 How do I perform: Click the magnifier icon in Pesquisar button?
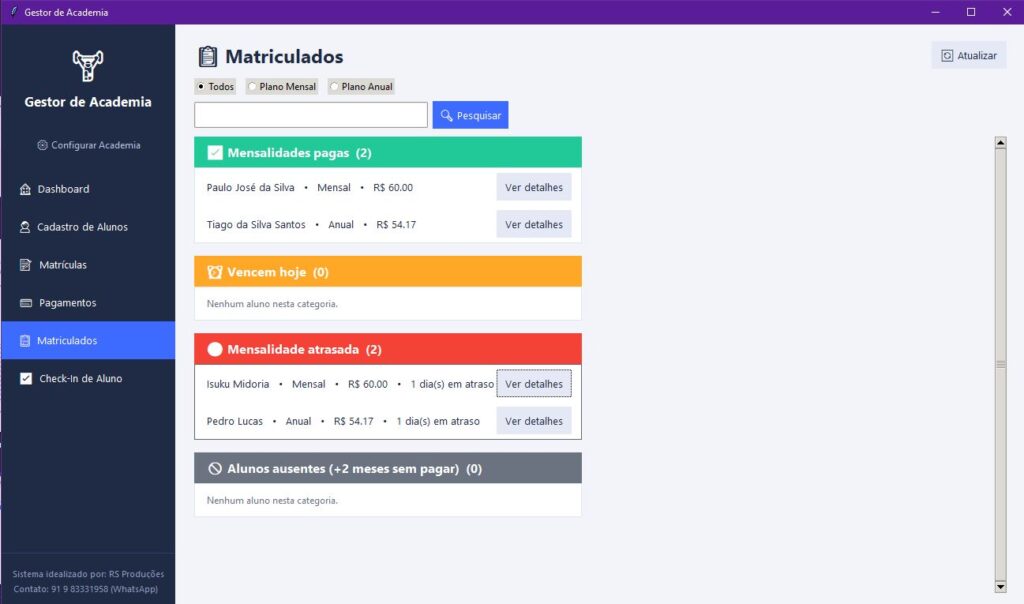[447, 116]
